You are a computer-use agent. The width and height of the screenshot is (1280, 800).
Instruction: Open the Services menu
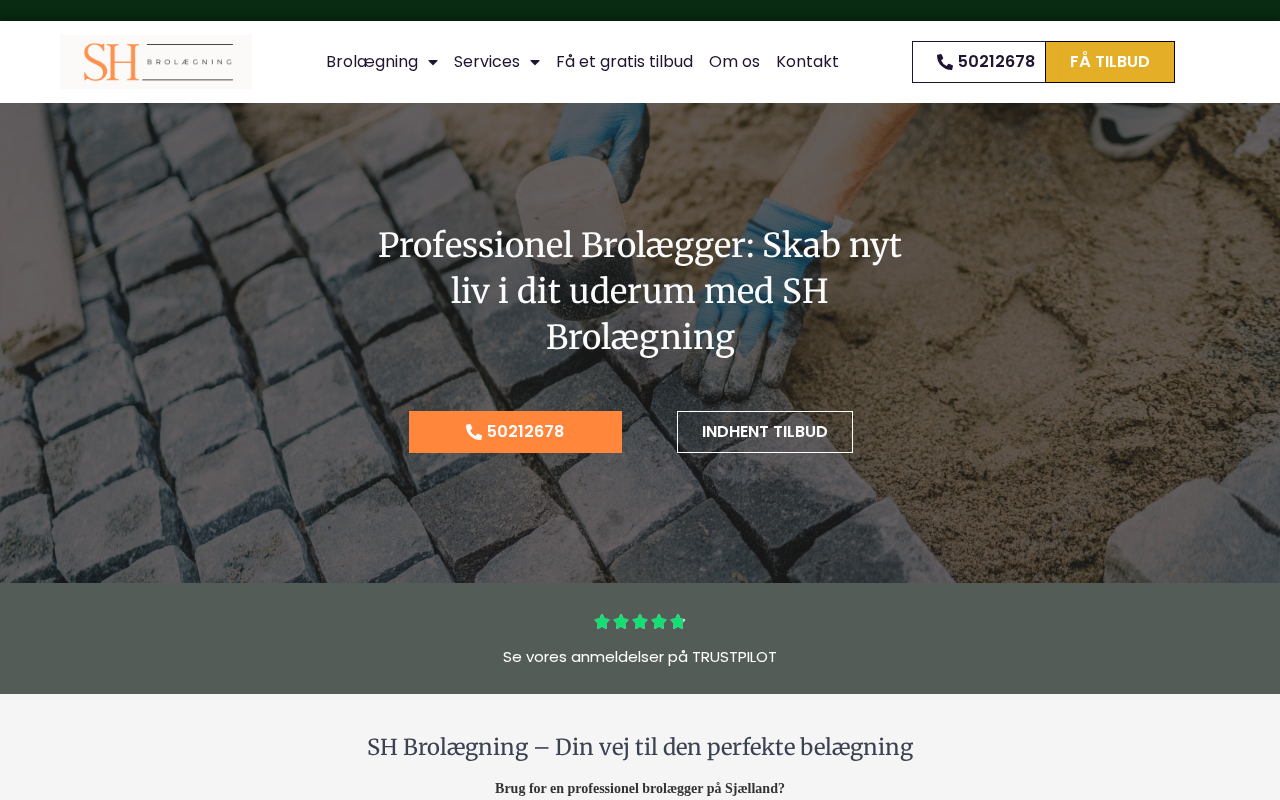[487, 62]
